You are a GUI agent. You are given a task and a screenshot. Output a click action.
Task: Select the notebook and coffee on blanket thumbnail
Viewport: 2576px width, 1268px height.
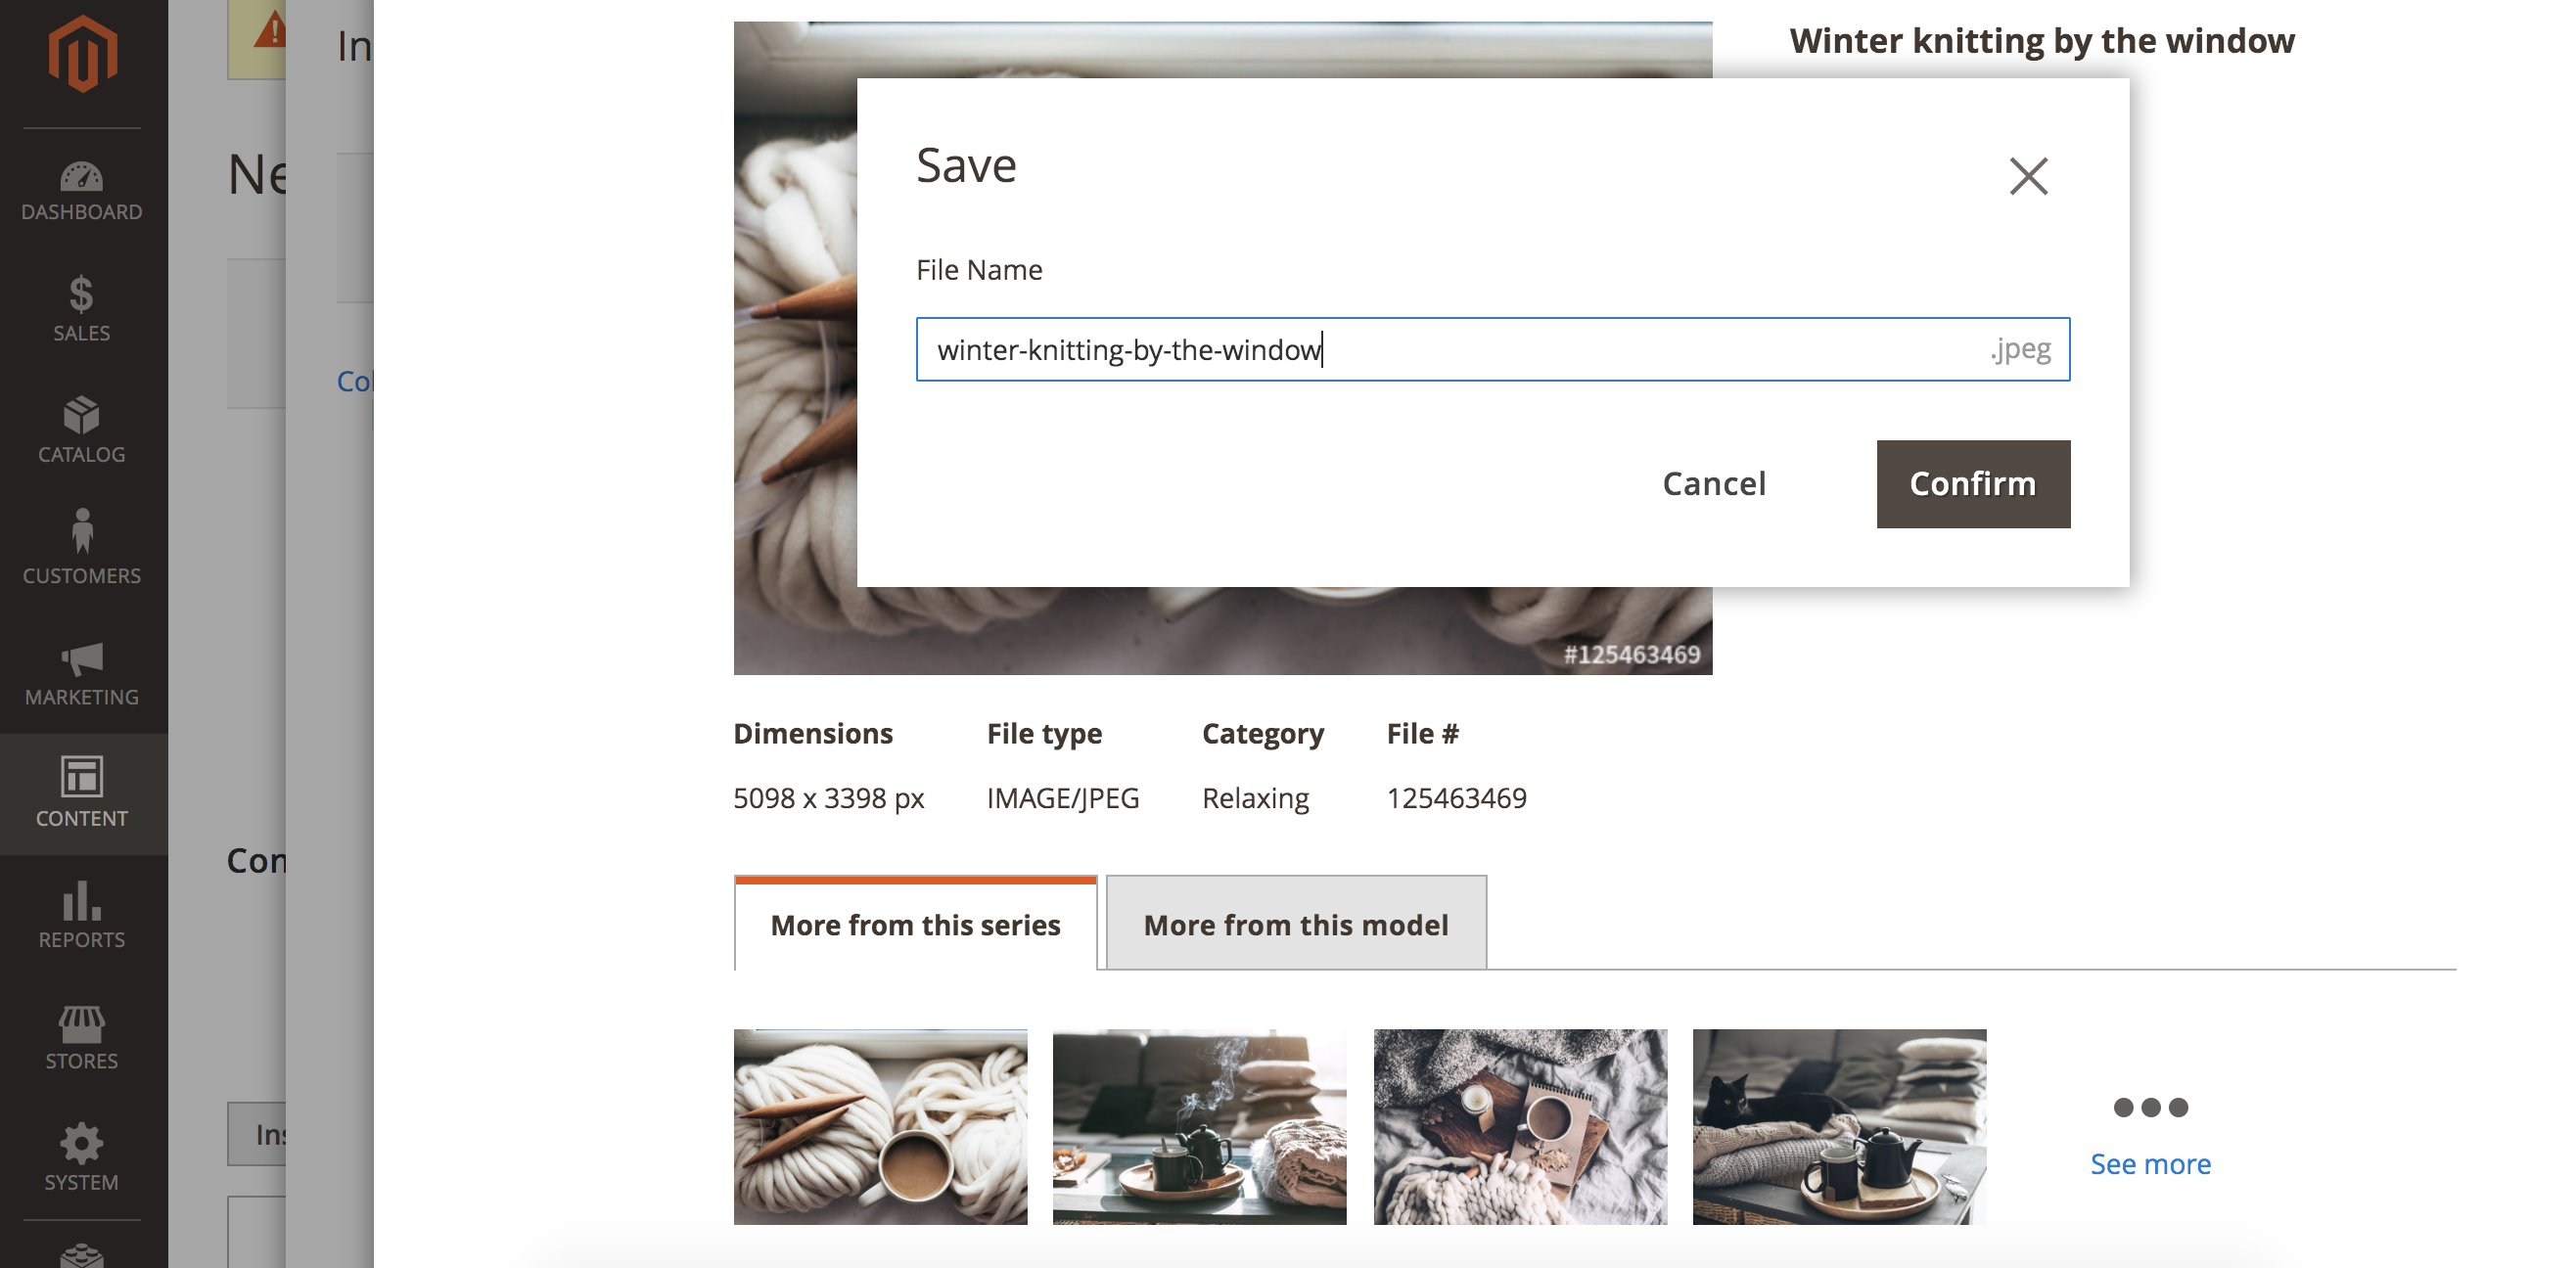coord(1519,1126)
